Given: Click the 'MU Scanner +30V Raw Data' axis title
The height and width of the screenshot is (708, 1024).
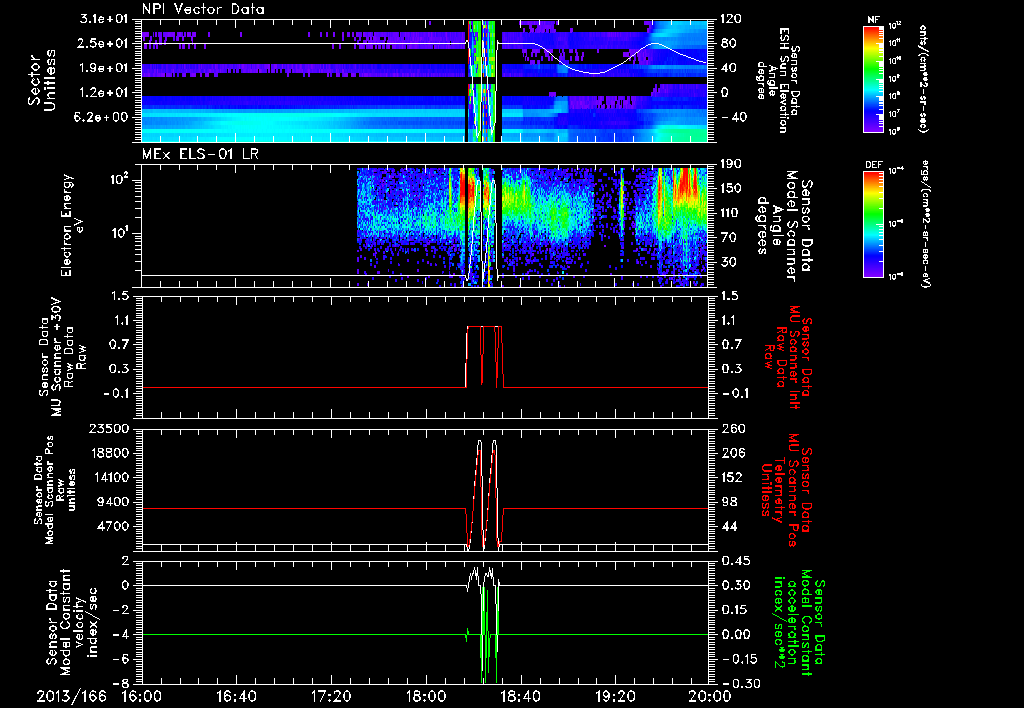Looking at the screenshot, I should (x=62, y=357).
